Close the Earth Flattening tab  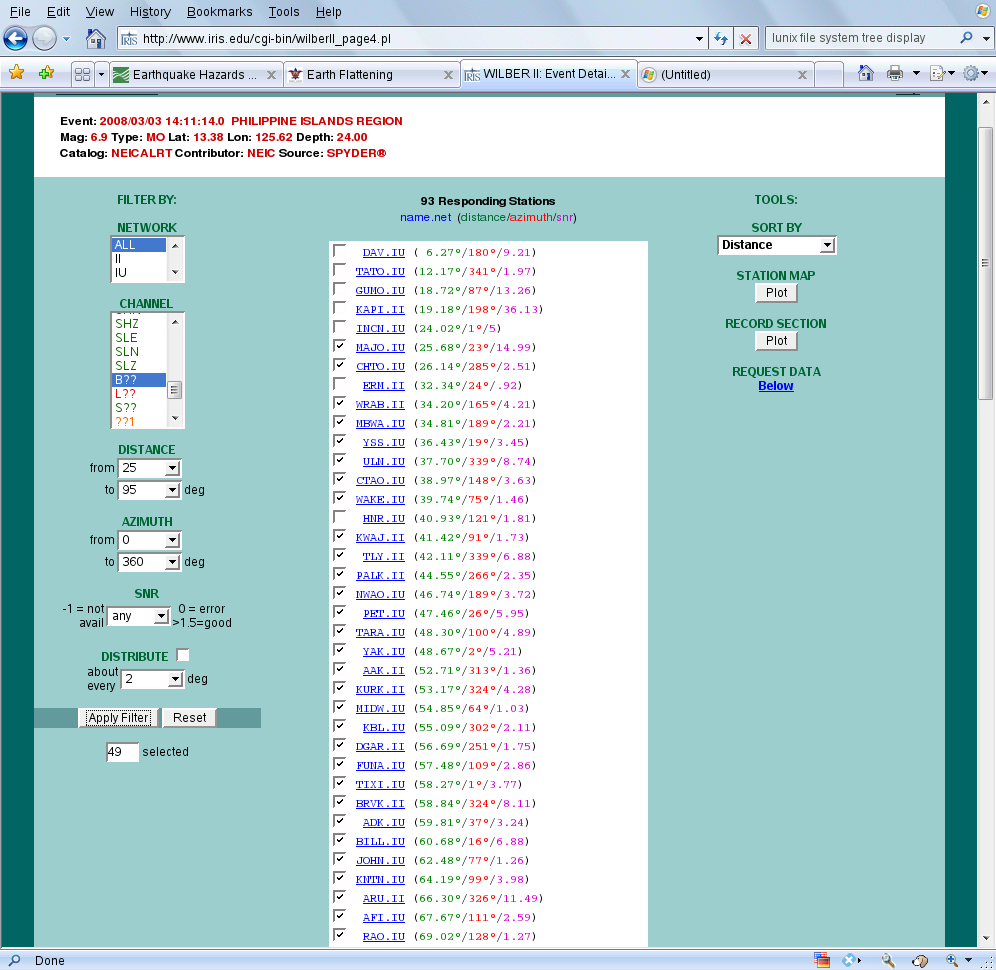(x=448, y=75)
